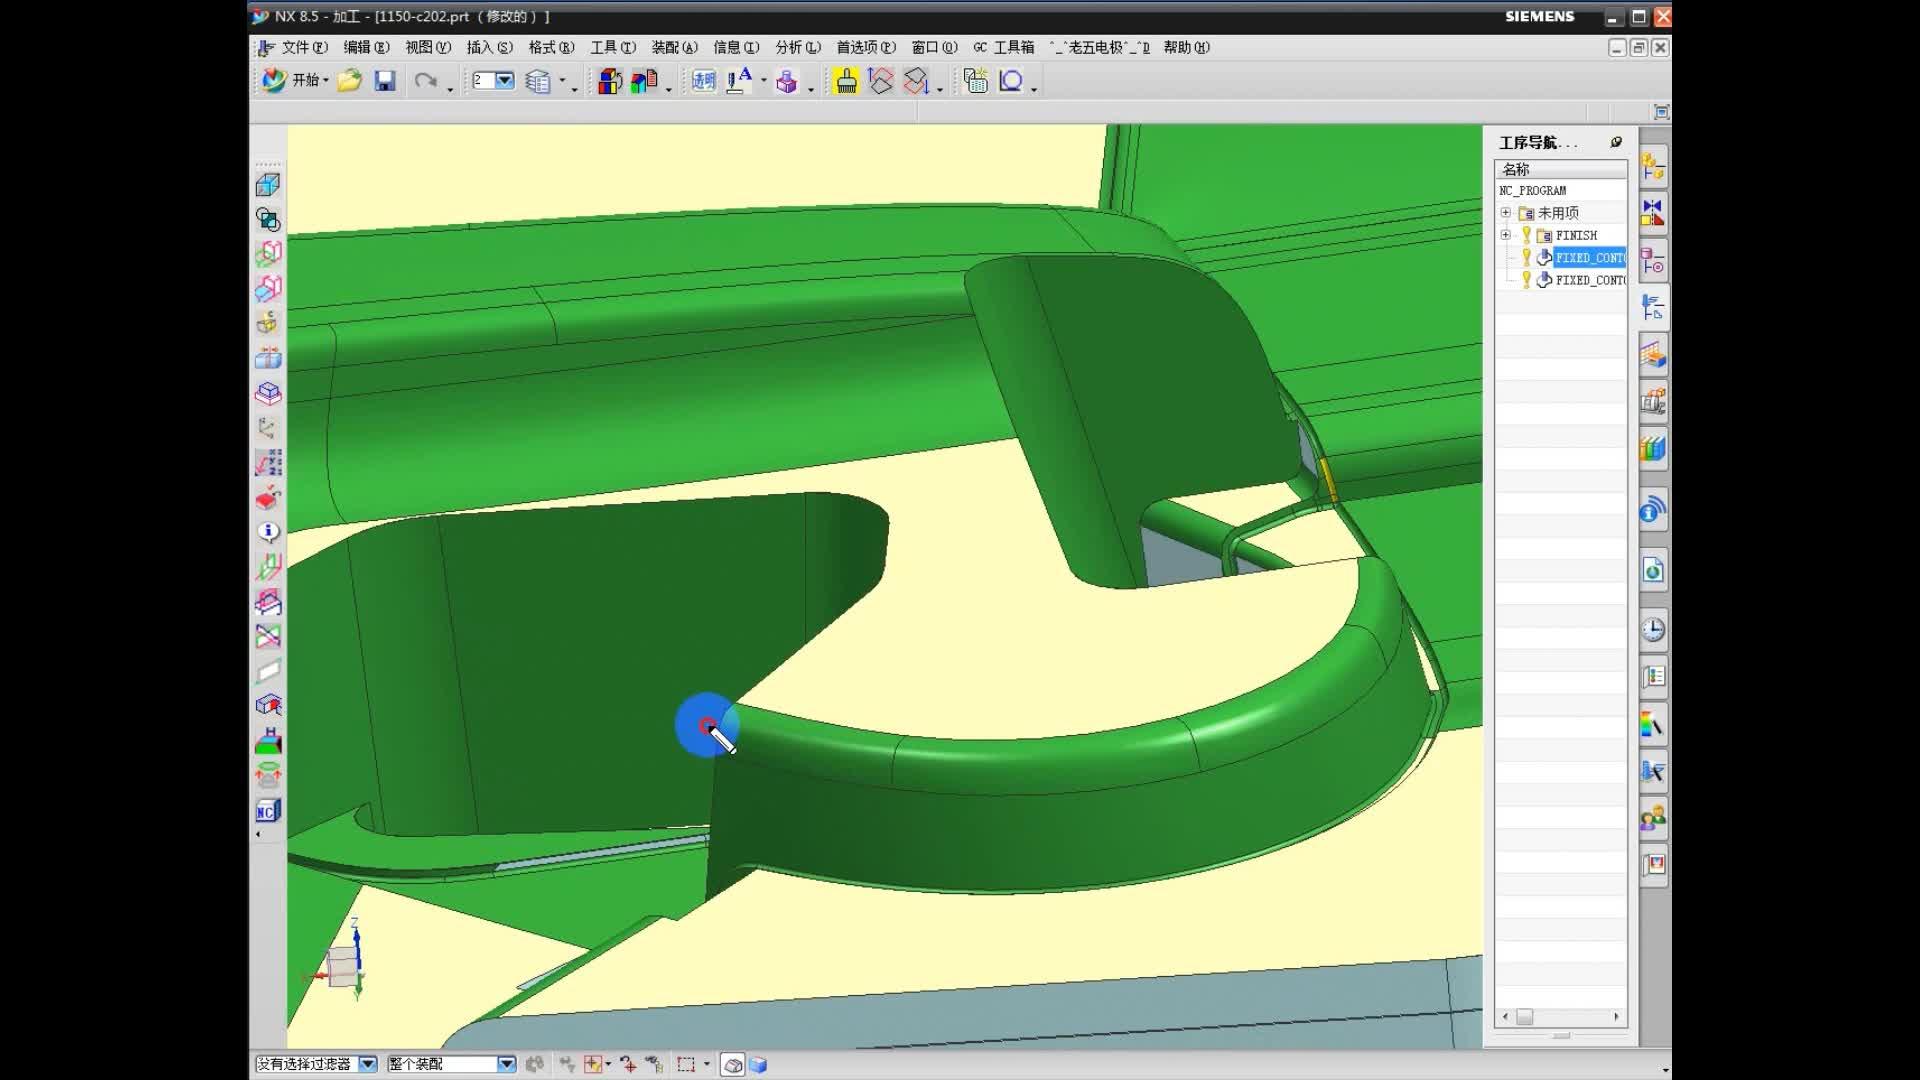
Task: Open Assembly Navigator tab in resource bar
Action: (x=1653, y=168)
